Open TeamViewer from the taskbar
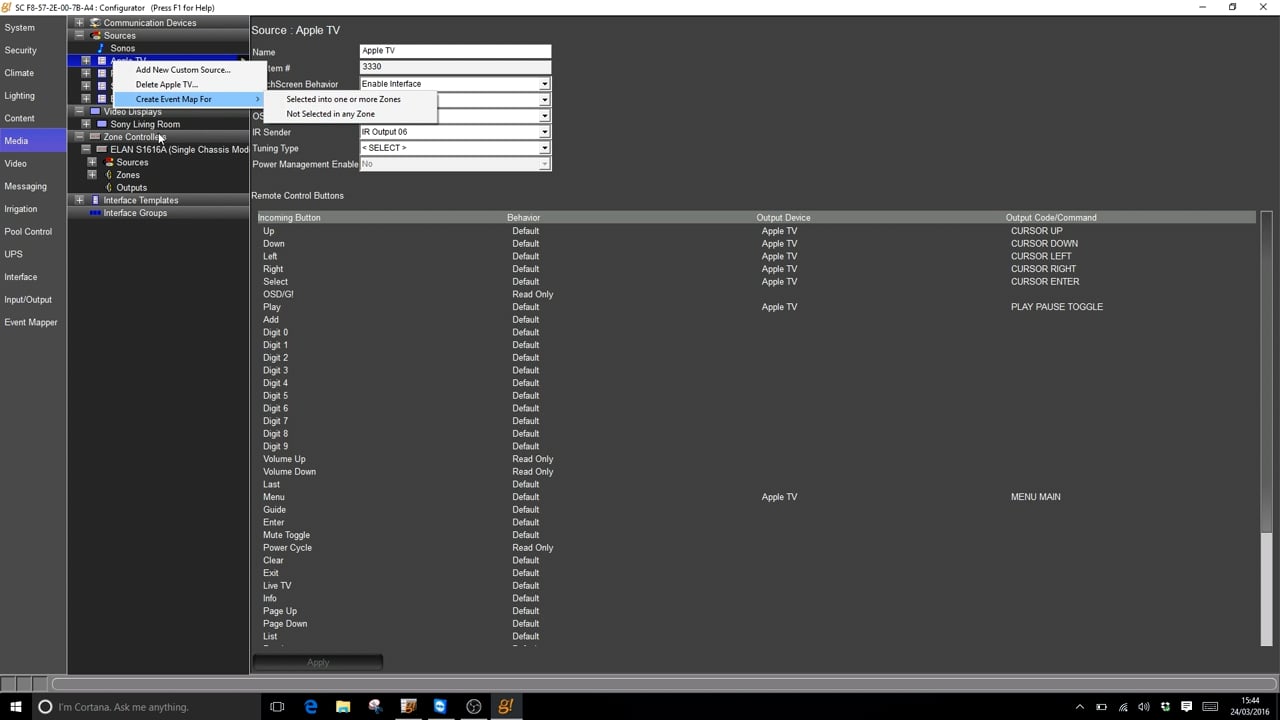Image resolution: width=1280 pixels, height=720 pixels. (x=440, y=706)
